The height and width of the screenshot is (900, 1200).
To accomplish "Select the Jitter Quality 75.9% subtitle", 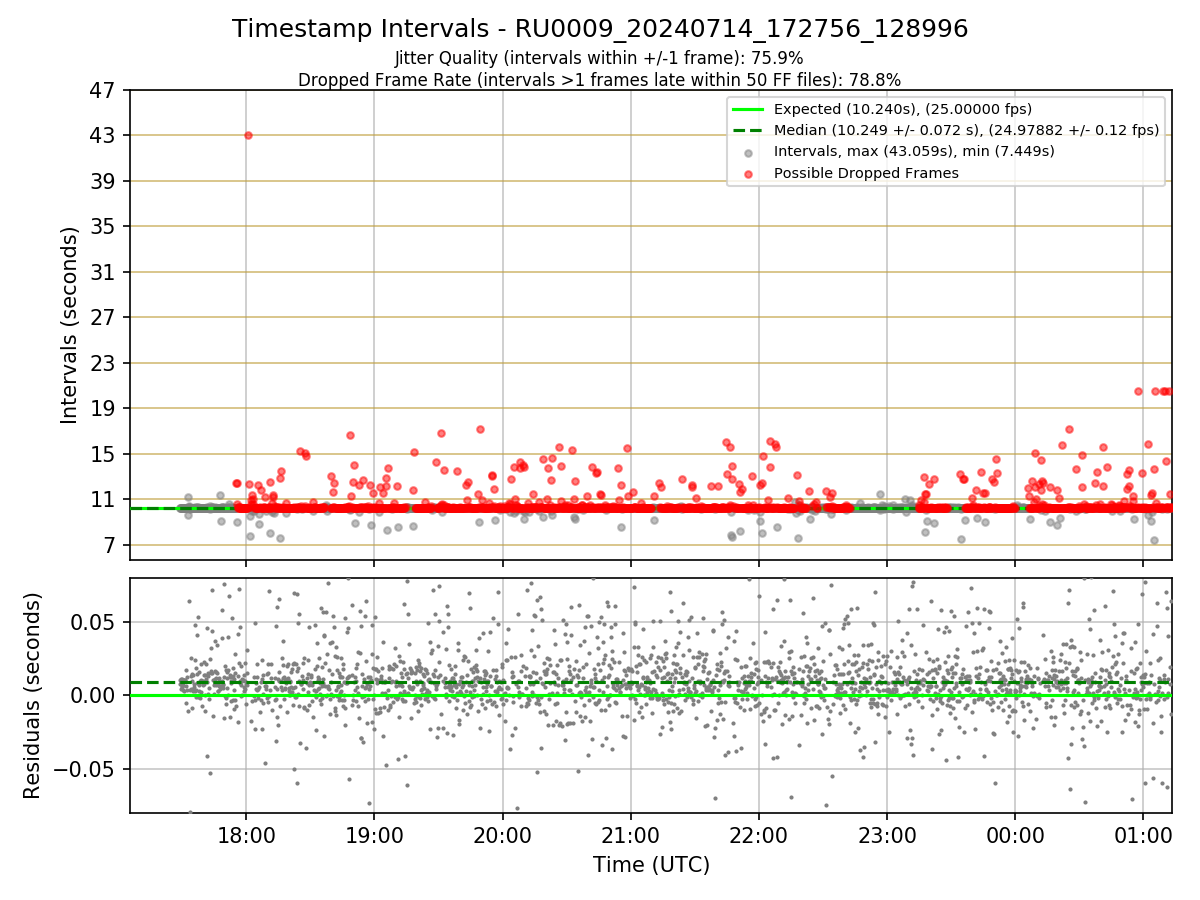I will click(x=599, y=58).
